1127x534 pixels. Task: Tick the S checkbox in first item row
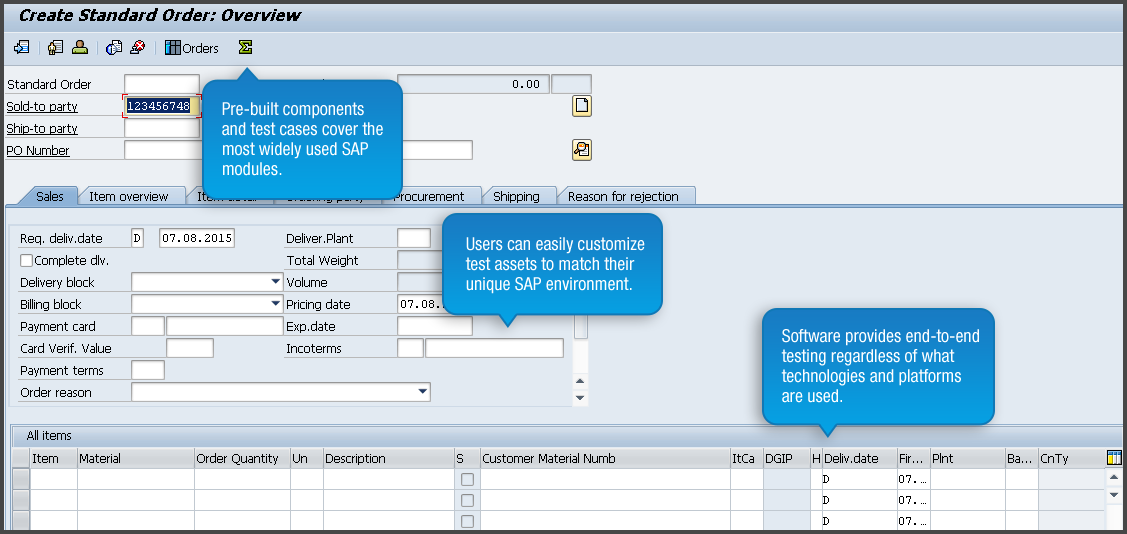467,480
